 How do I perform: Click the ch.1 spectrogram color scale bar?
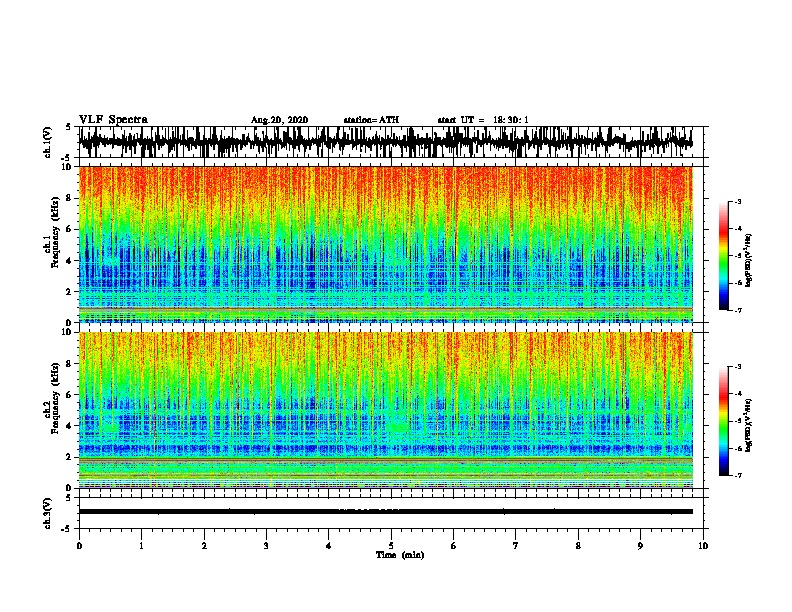click(723, 256)
